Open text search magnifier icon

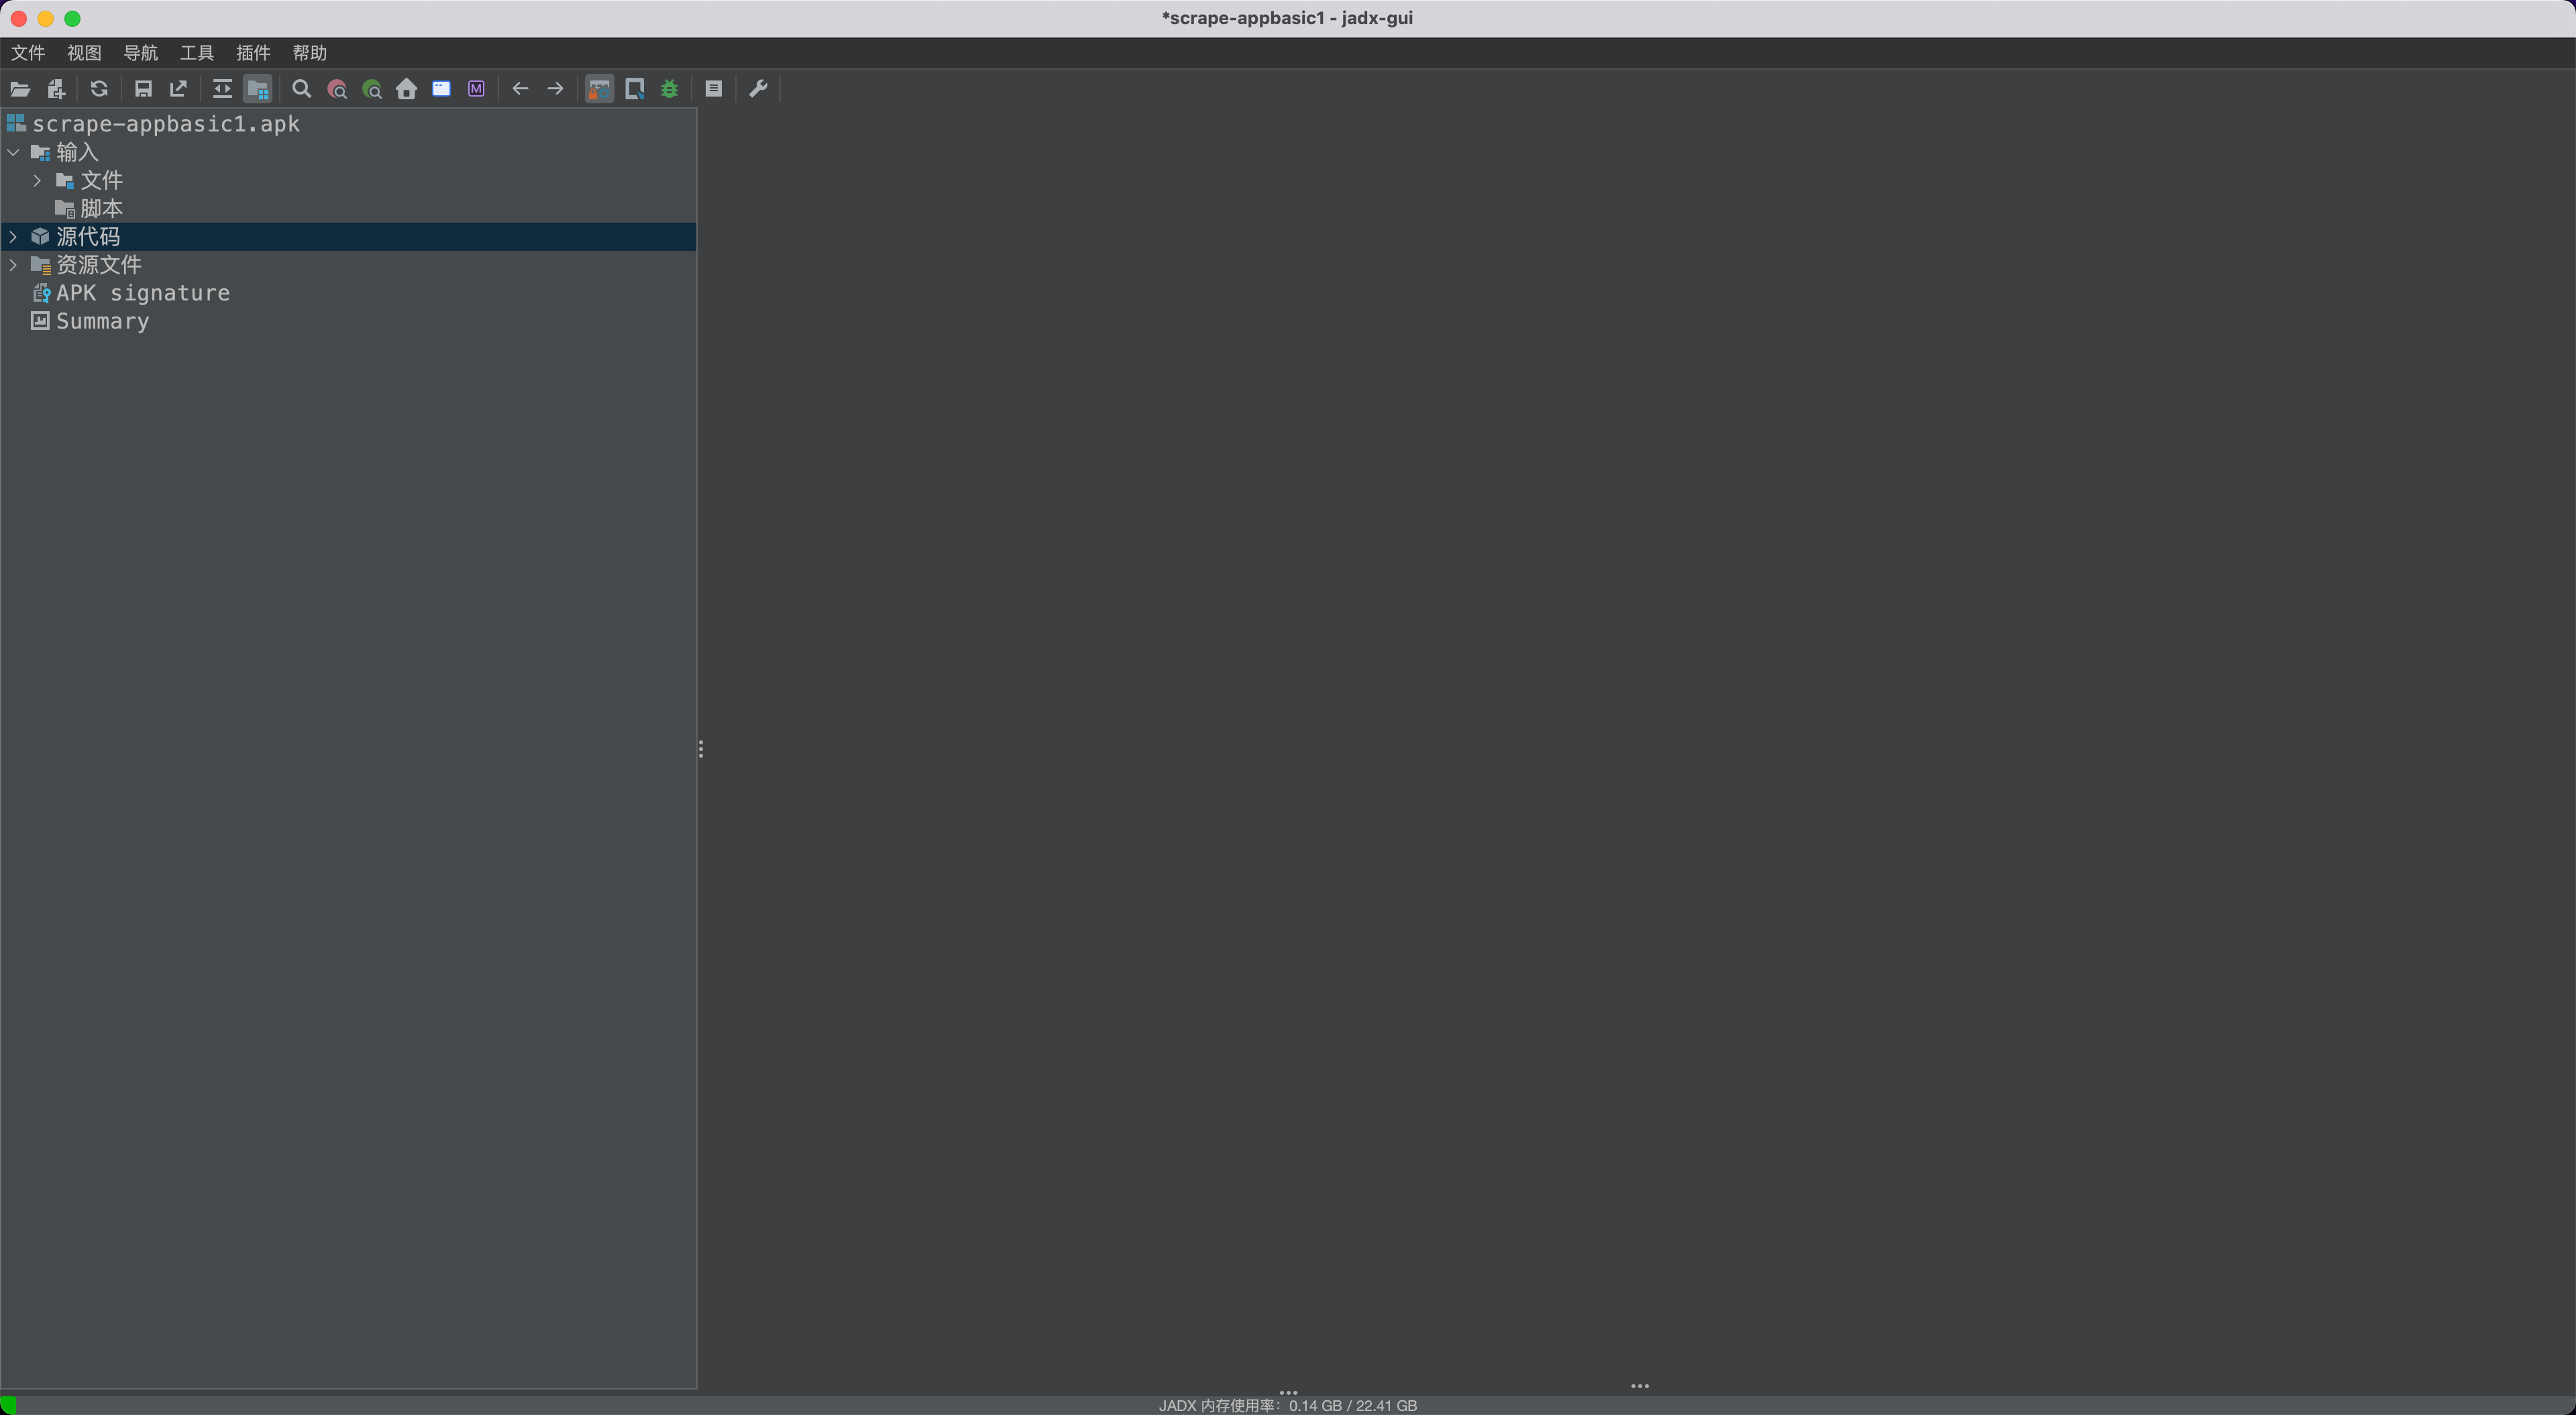[x=301, y=89]
